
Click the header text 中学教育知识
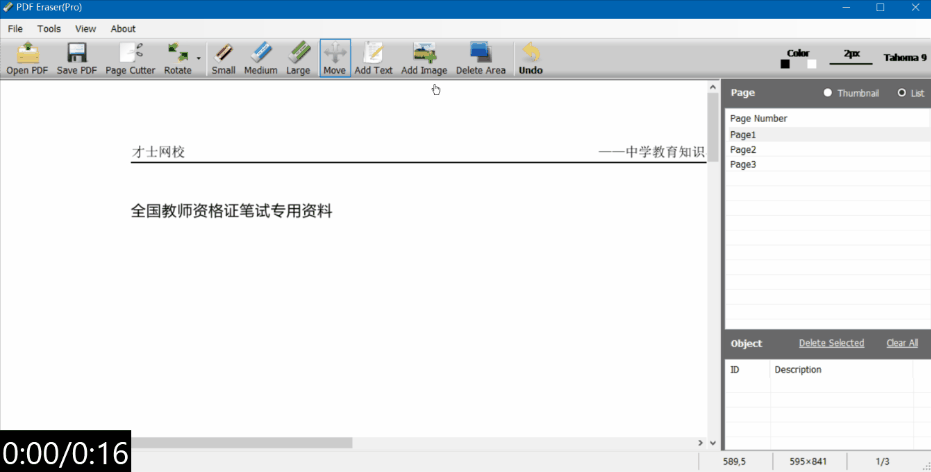(x=665, y=152)
